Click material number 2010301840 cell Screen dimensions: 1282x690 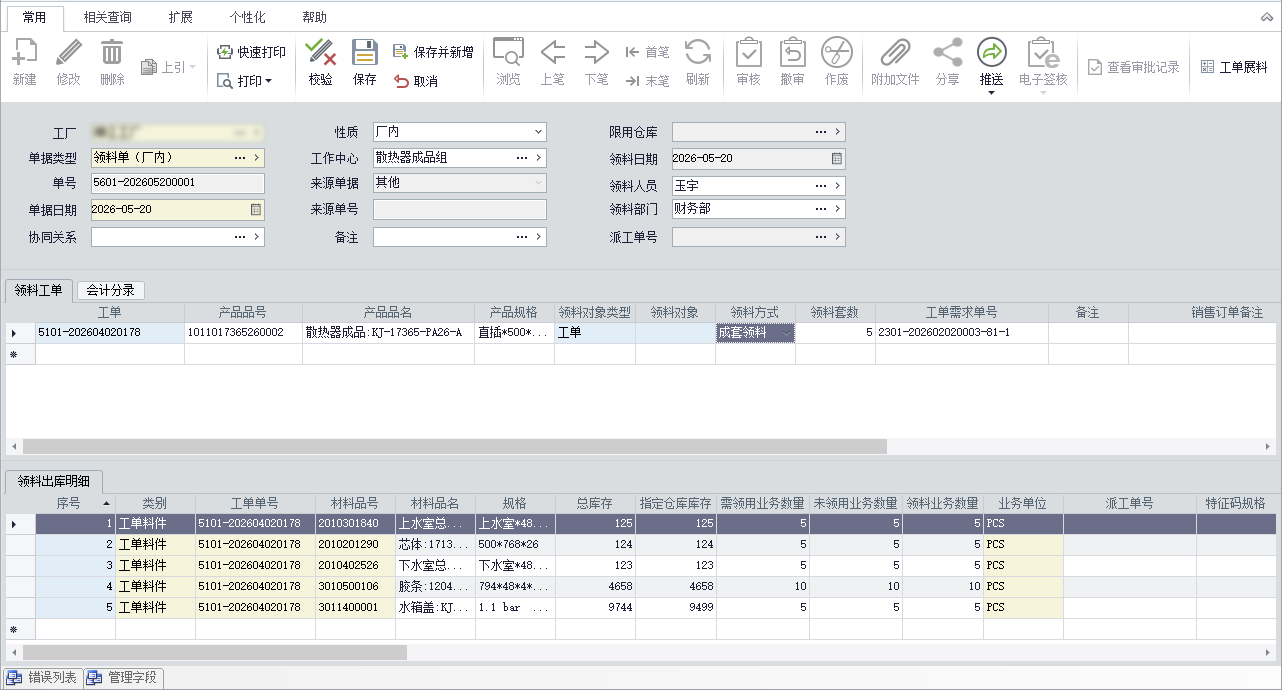(x=355, y=523)
